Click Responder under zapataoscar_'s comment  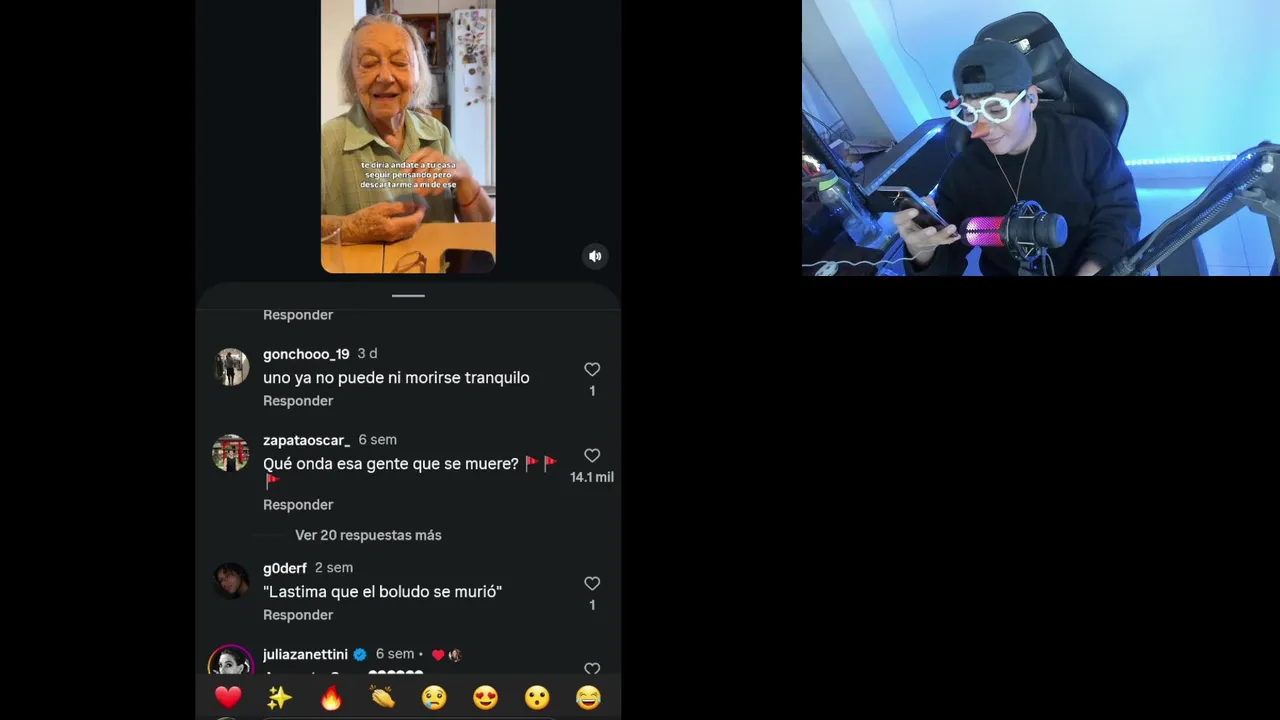point(298,505)
